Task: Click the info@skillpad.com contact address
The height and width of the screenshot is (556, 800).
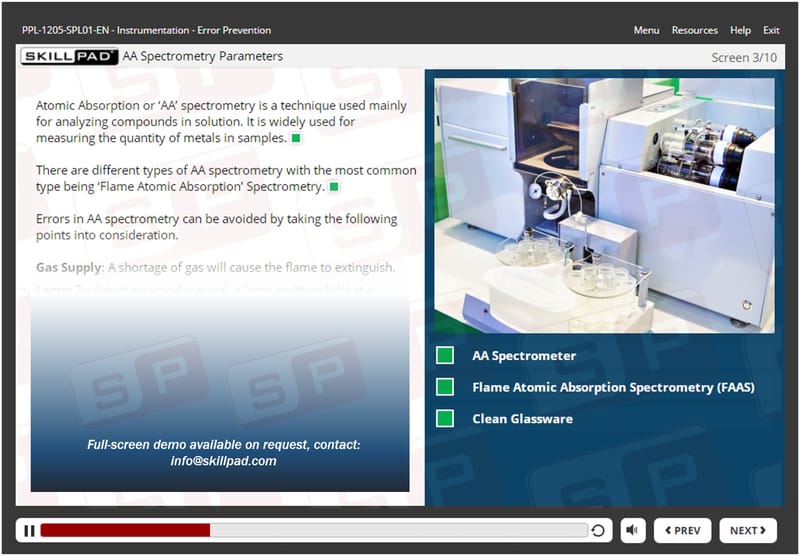Action: tap(223, 461)
